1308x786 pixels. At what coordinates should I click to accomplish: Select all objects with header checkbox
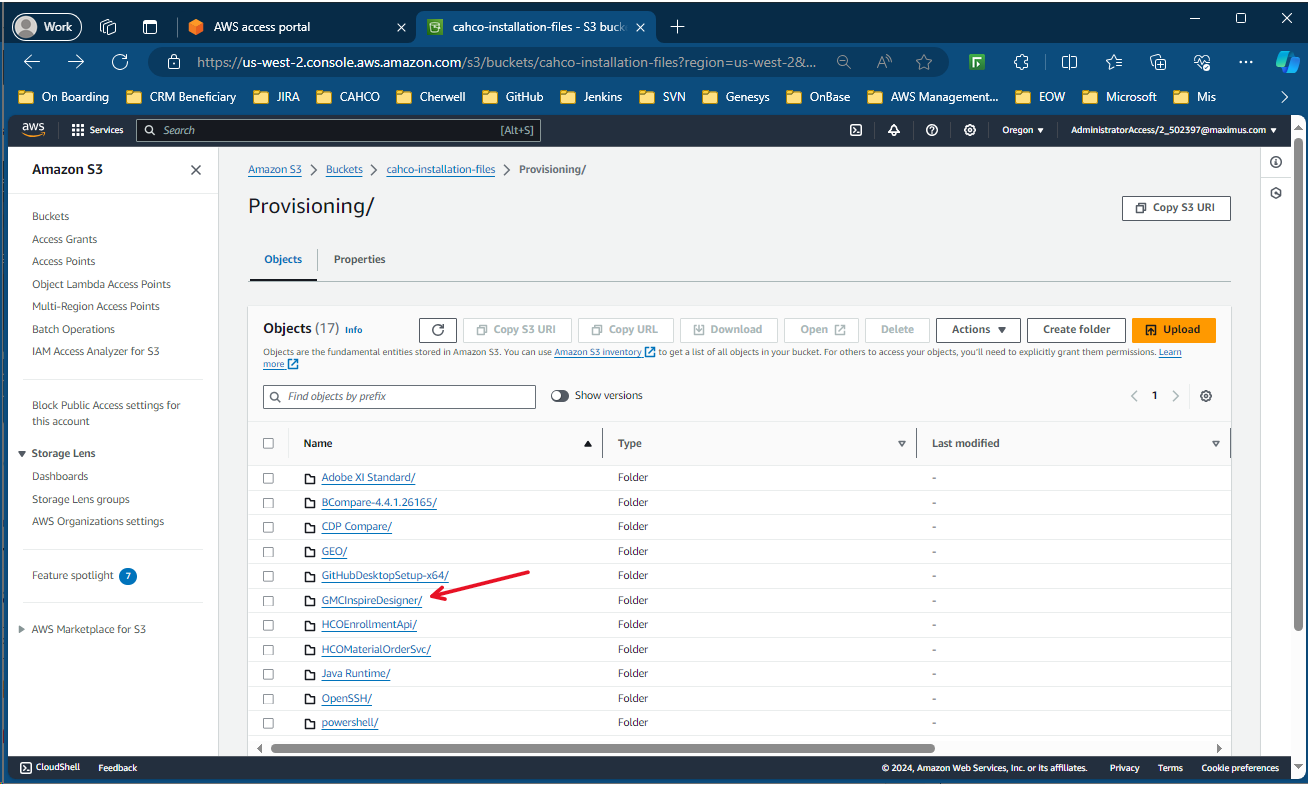click(268, 443)
